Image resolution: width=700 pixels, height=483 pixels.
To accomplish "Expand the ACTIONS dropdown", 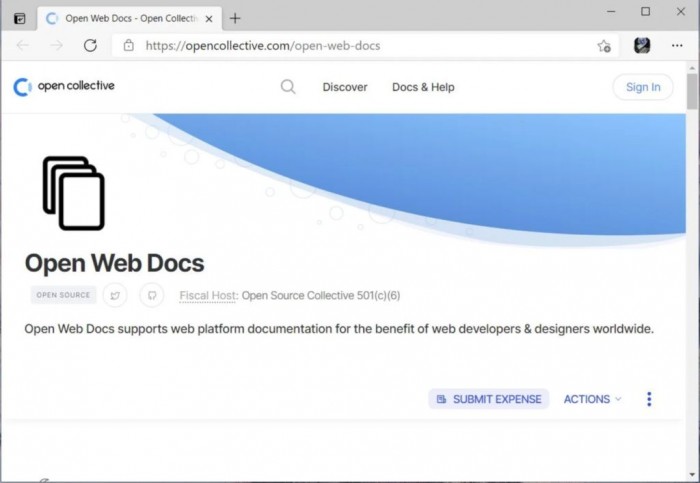I will (x=592, y=399).
